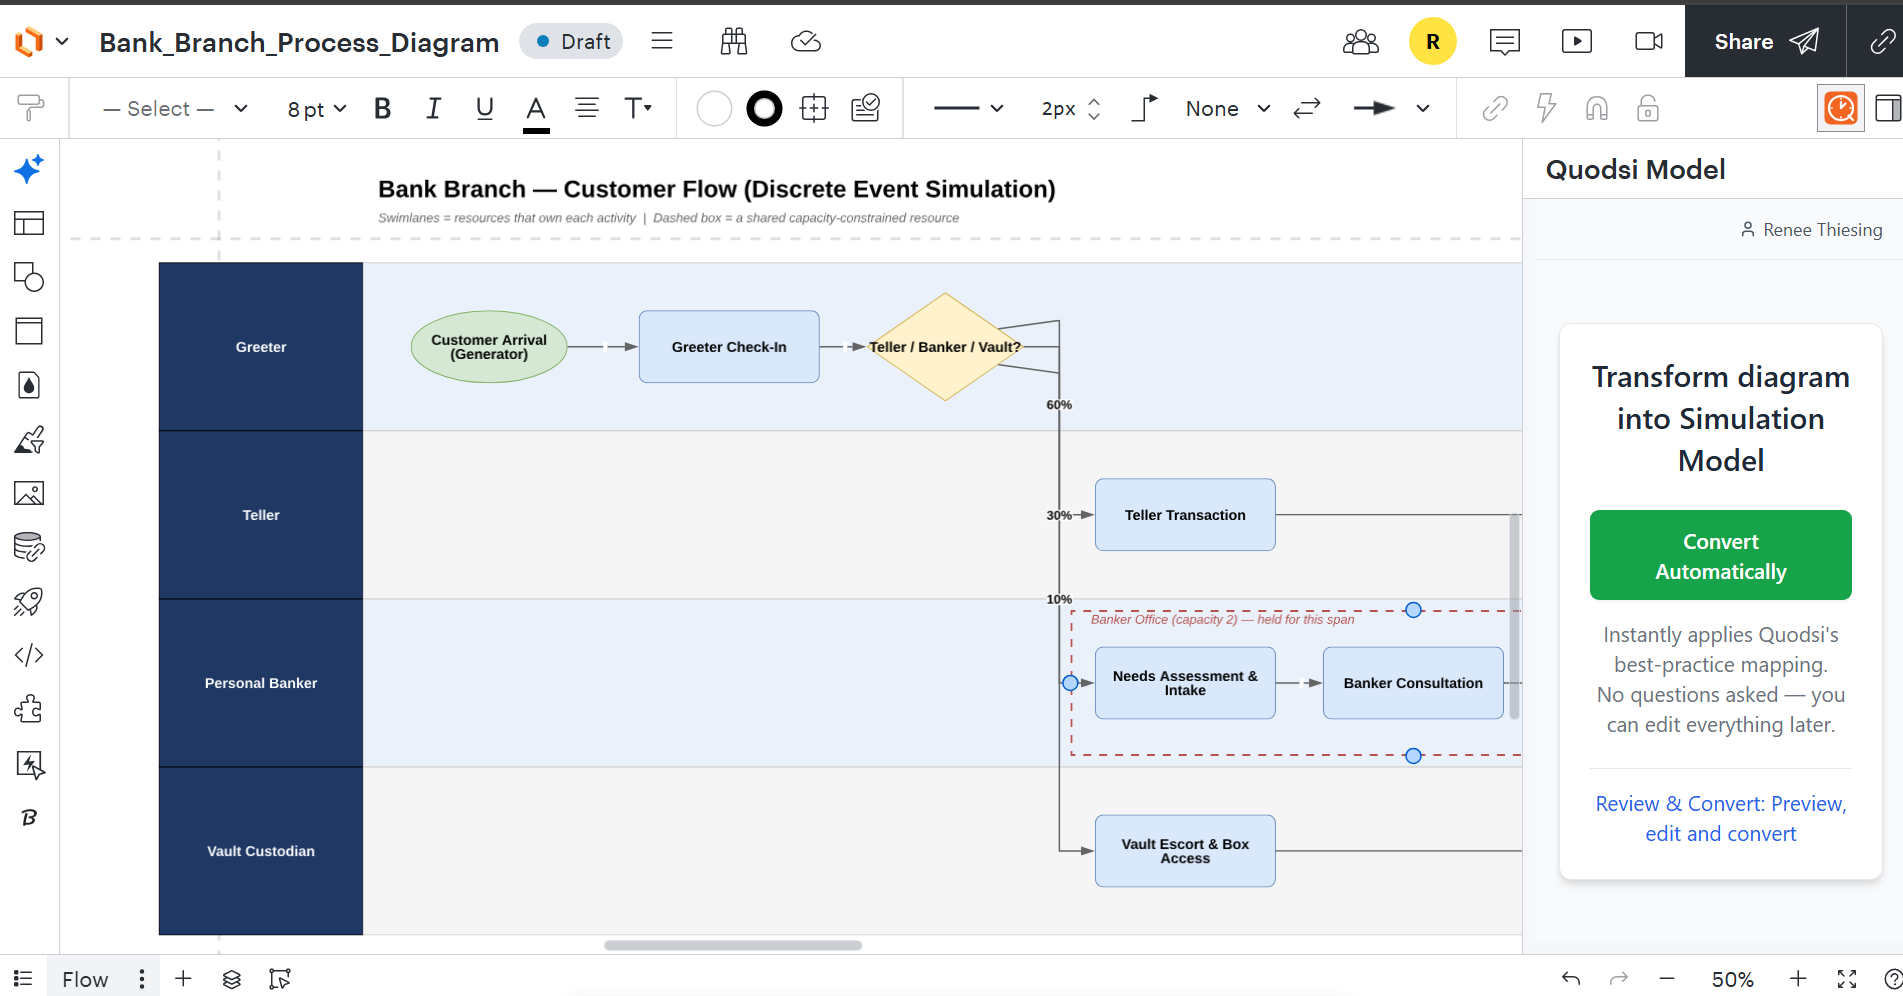
Task: Click the Share button
Action: click(x=1766, y=42)
